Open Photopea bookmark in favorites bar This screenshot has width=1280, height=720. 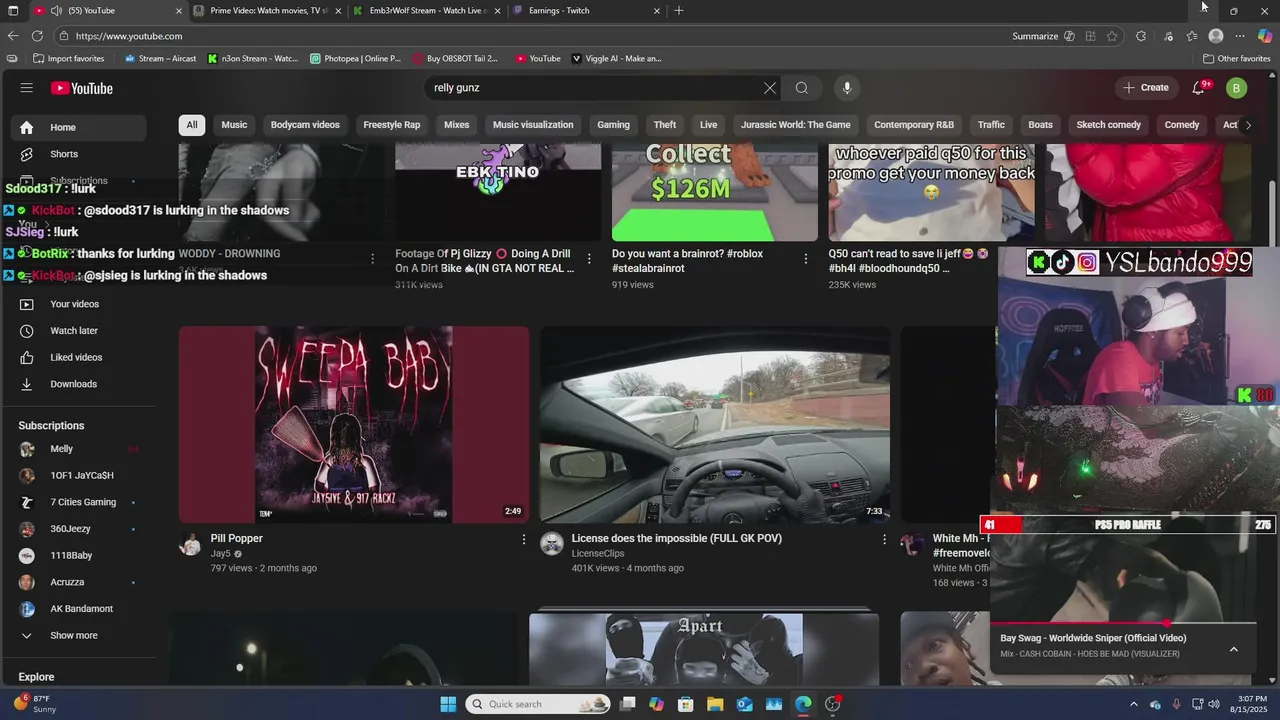pos(355,58)
